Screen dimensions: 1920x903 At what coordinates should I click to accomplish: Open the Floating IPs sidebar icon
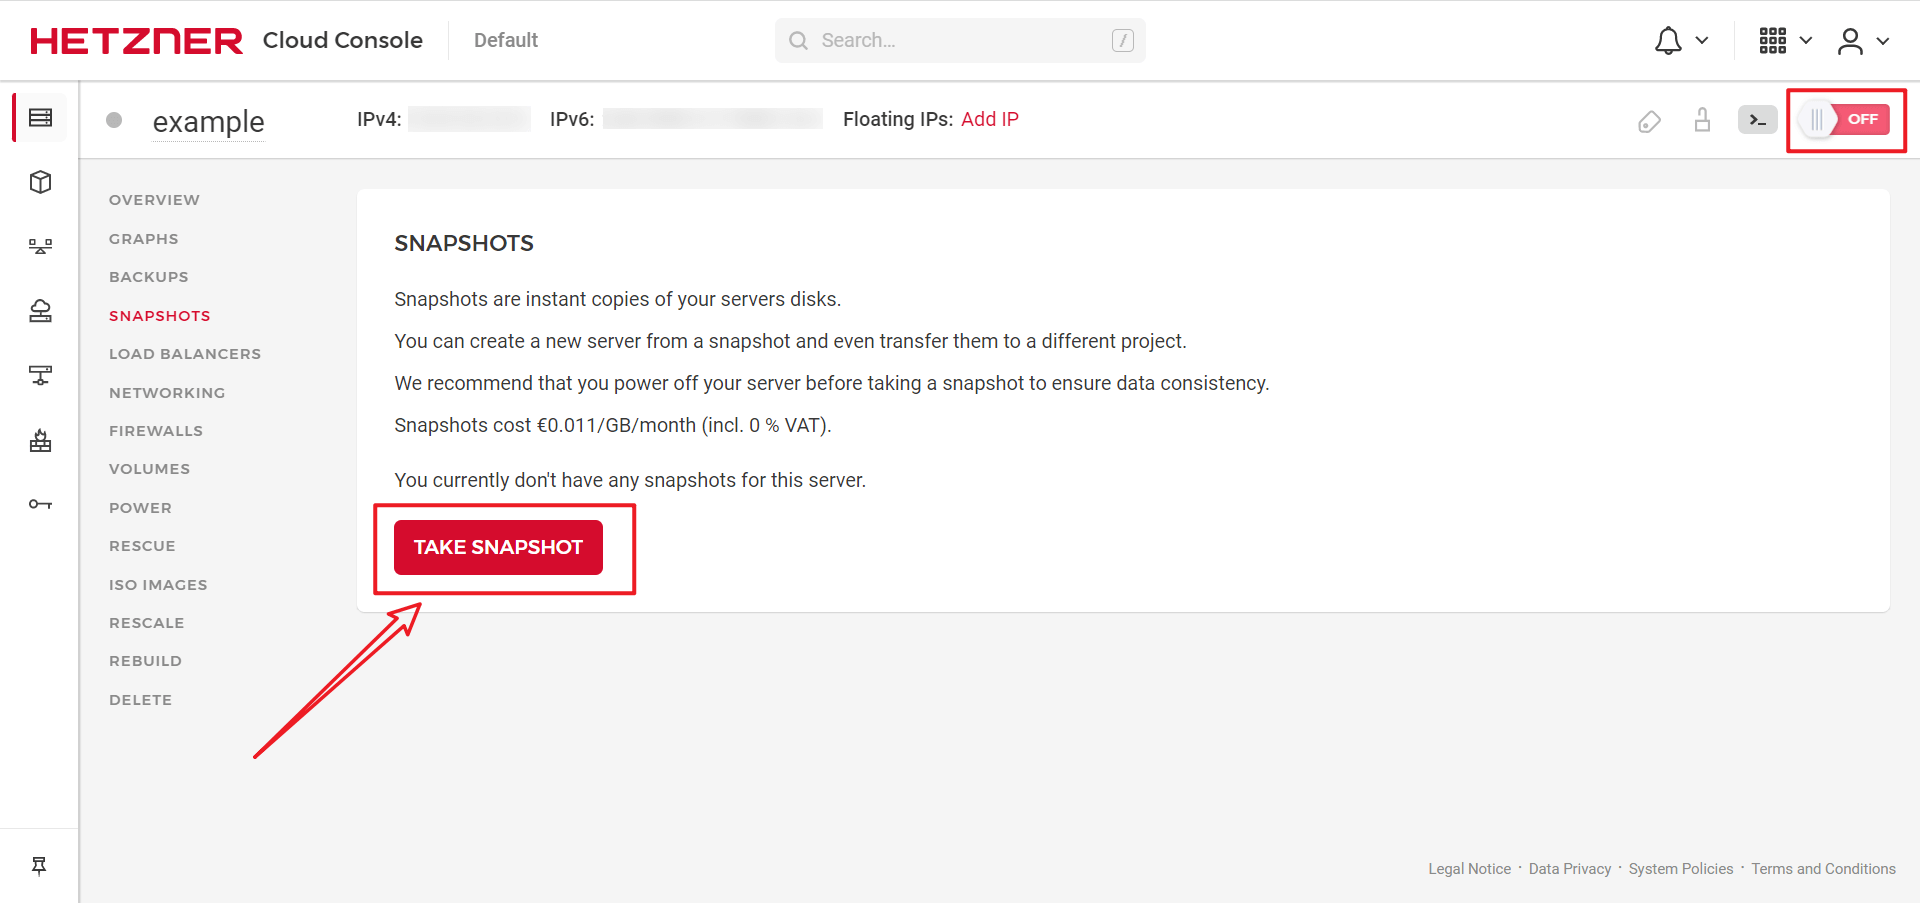[40, 311]
